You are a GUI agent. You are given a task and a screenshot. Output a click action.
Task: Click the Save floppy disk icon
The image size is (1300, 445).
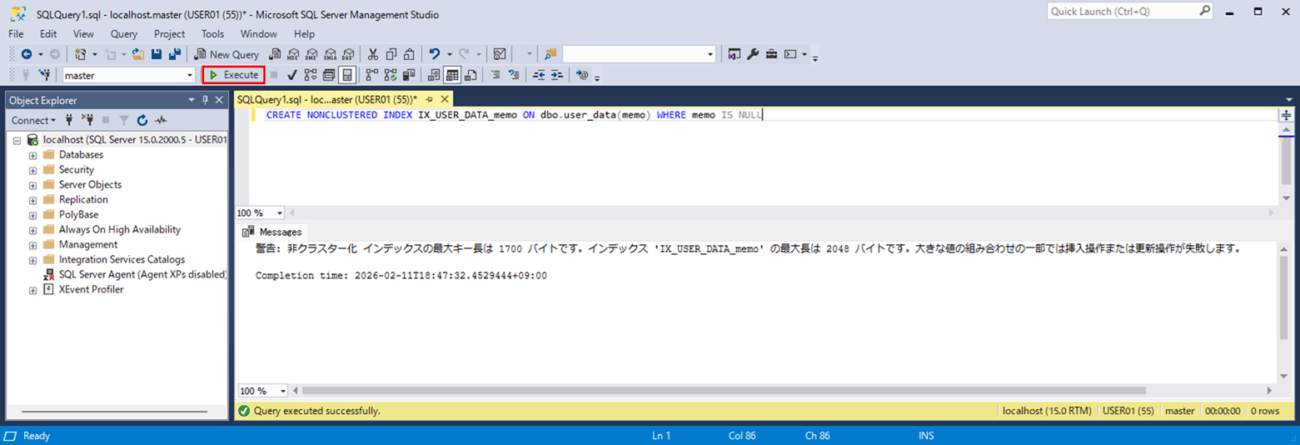[x=156, y=54]
